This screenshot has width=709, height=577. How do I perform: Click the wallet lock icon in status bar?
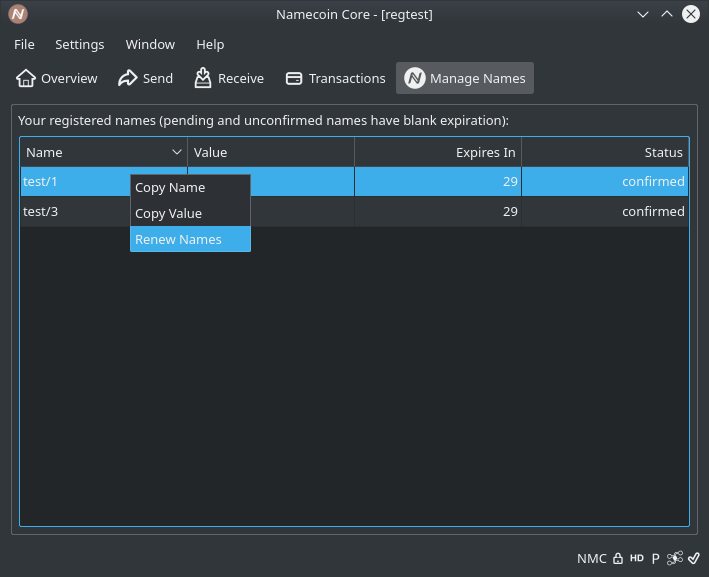(x=618, y=558)
